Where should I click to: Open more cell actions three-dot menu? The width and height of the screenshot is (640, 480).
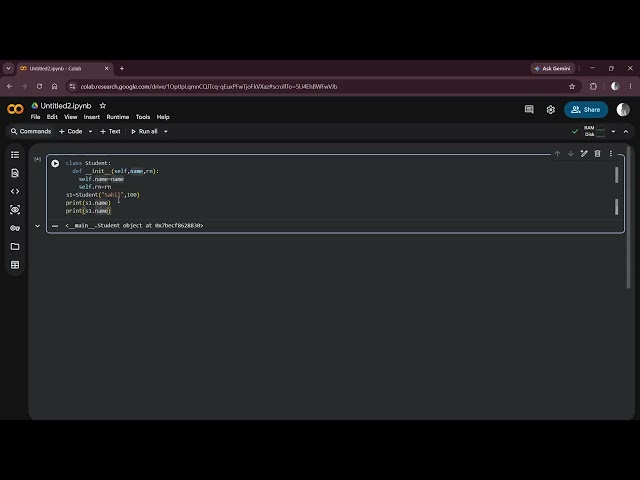point(611,153)
